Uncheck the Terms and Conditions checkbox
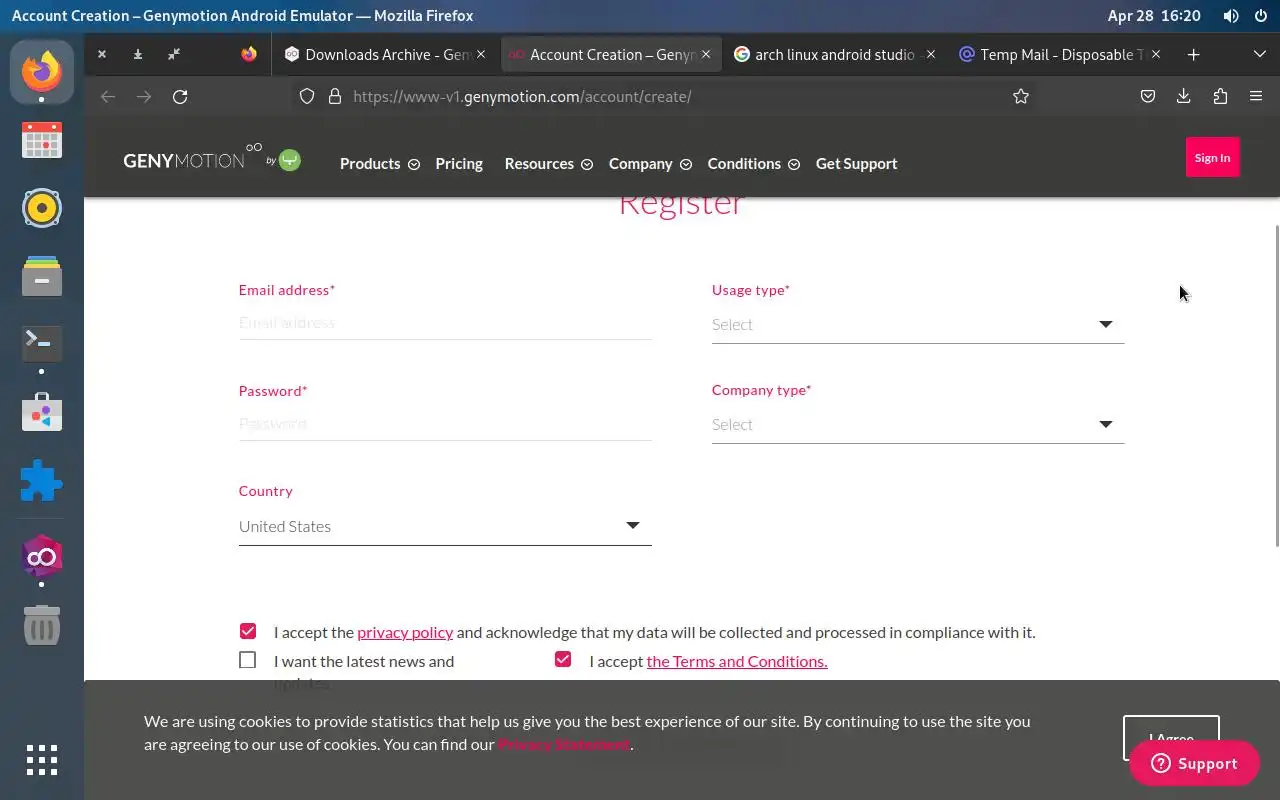 (x=563, y=659)
